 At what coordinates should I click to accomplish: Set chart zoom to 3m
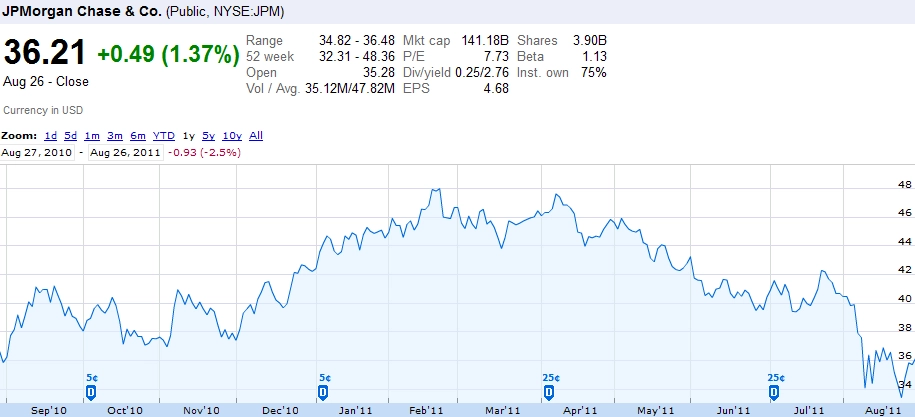click(x=115, y=136)
